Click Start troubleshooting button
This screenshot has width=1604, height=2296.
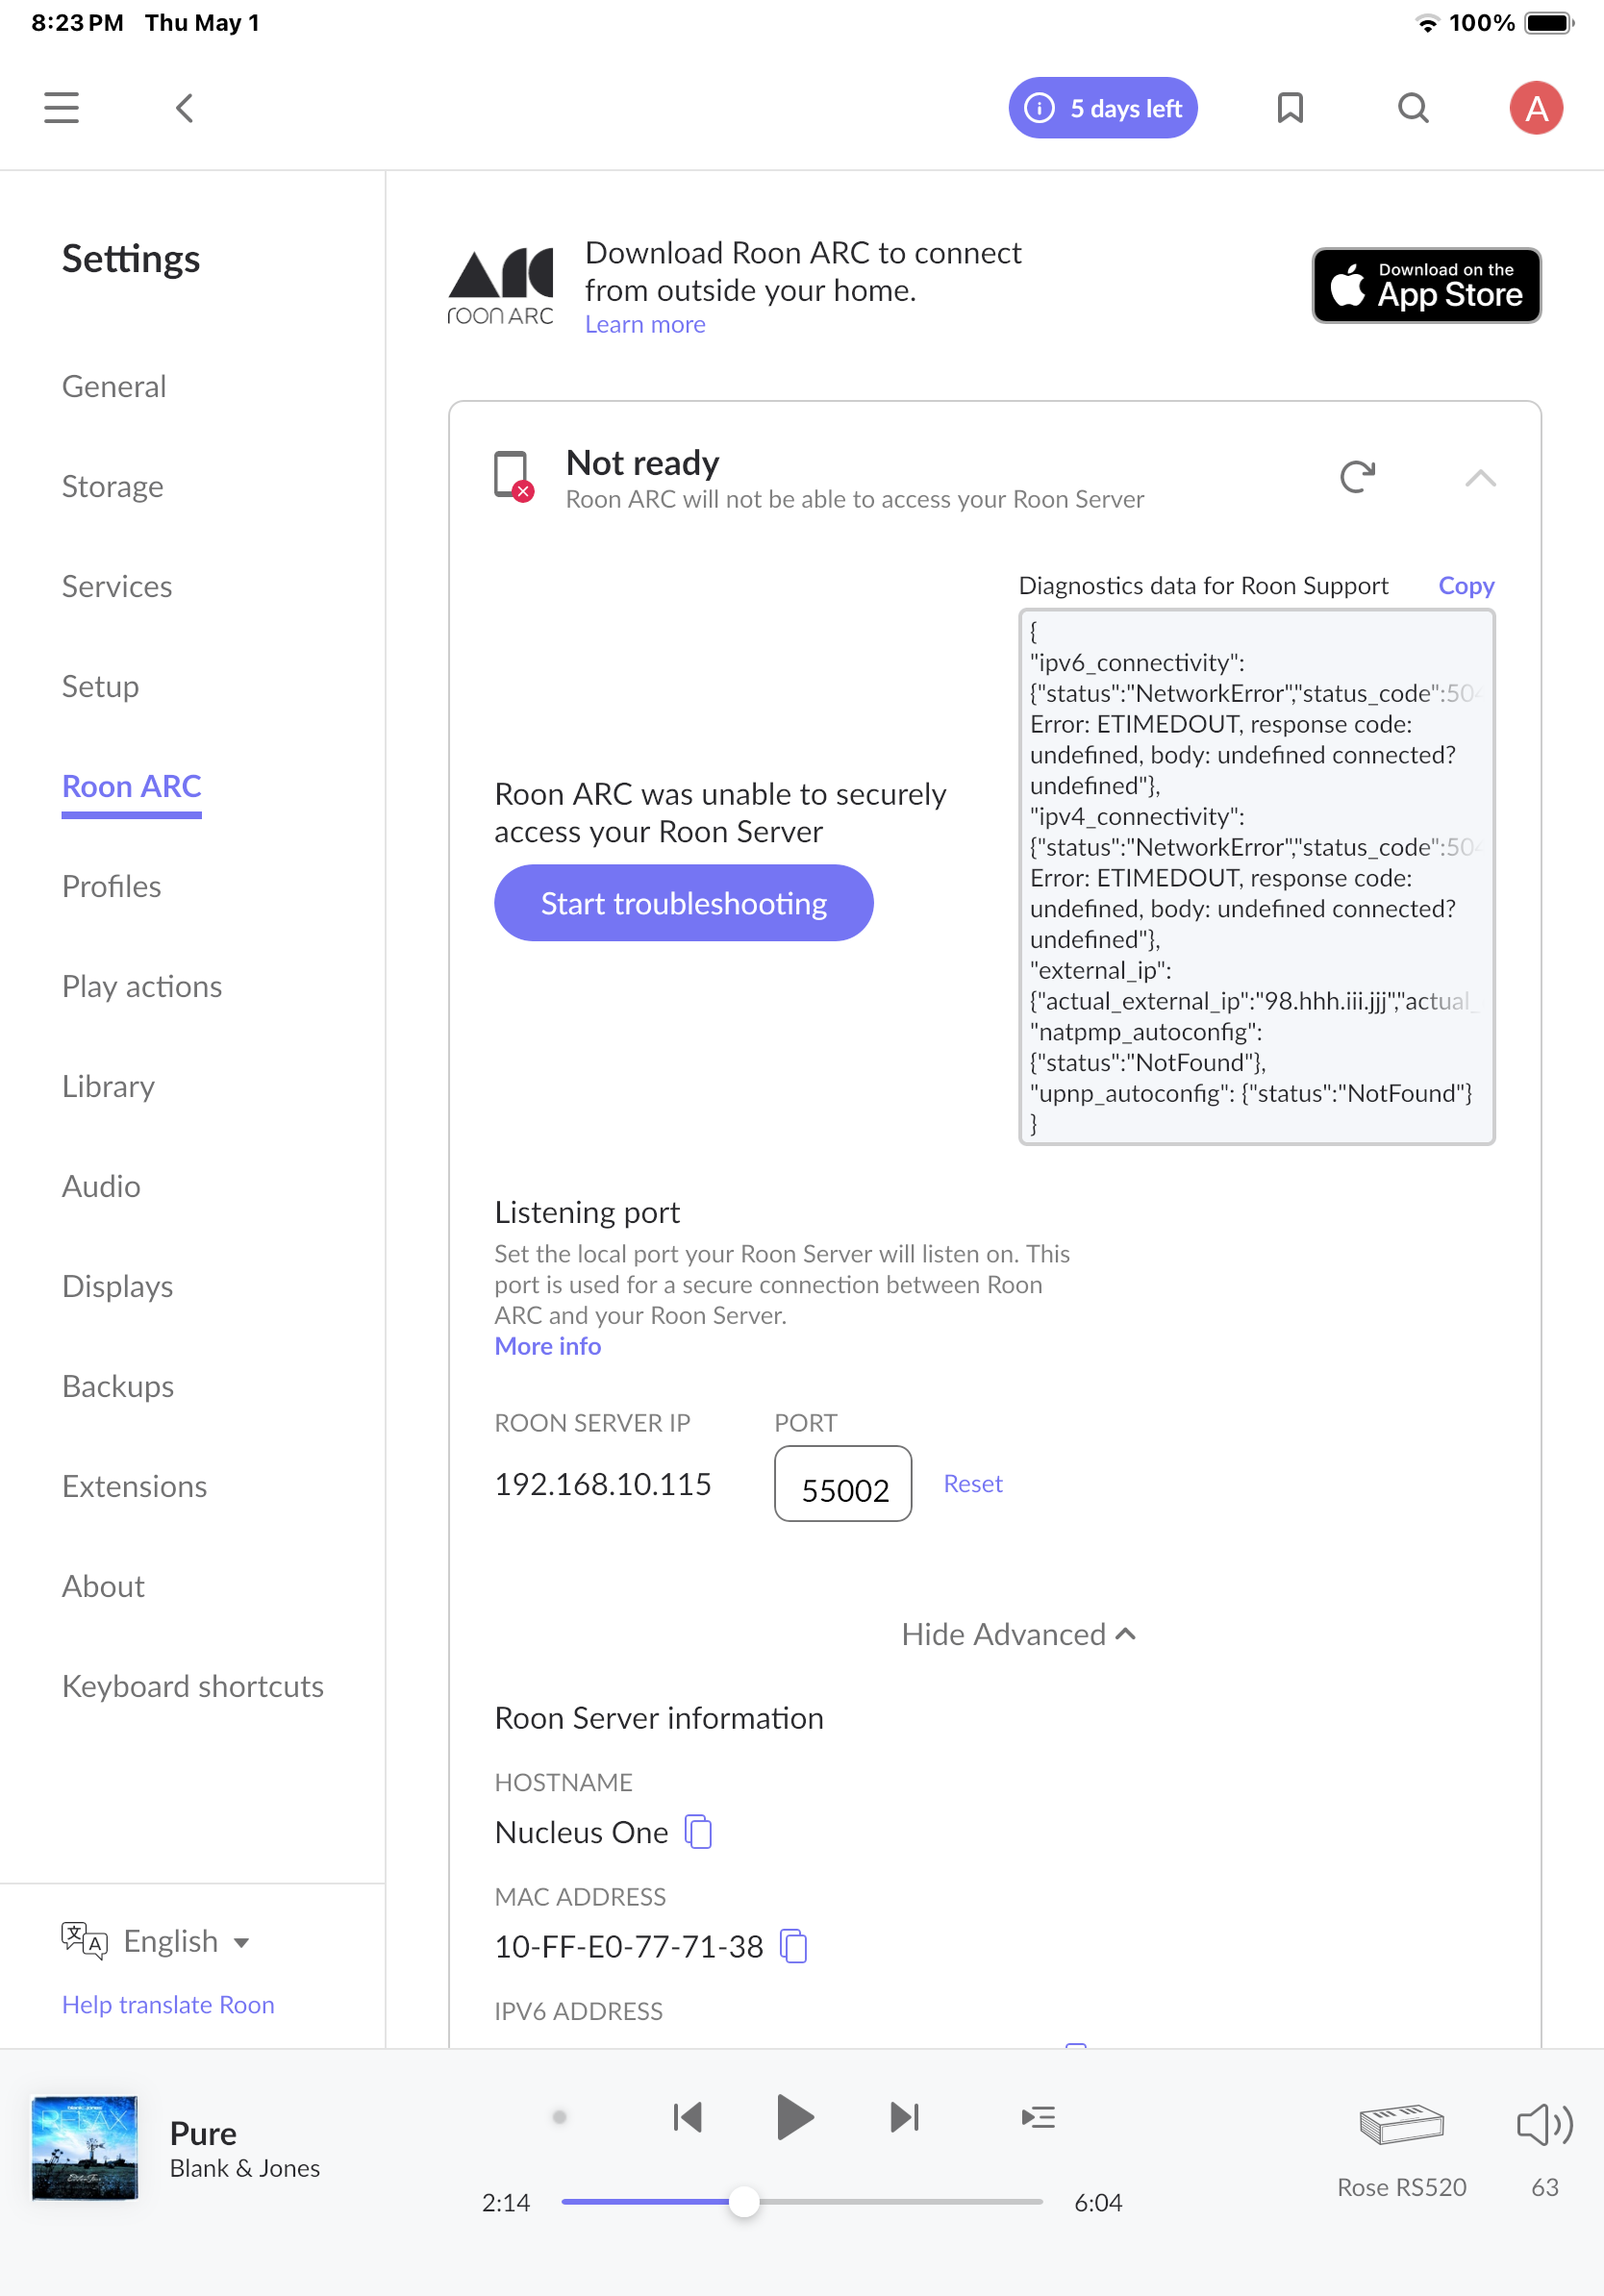click(x=684, y=903)
